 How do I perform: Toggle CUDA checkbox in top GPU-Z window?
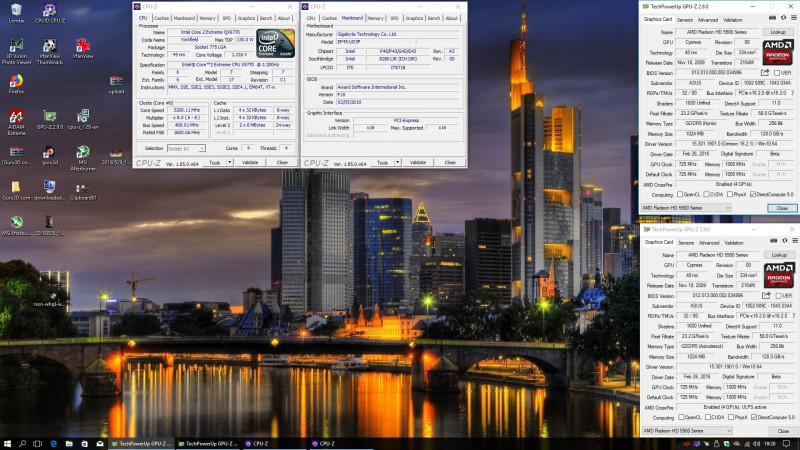[x=706, y=194]
